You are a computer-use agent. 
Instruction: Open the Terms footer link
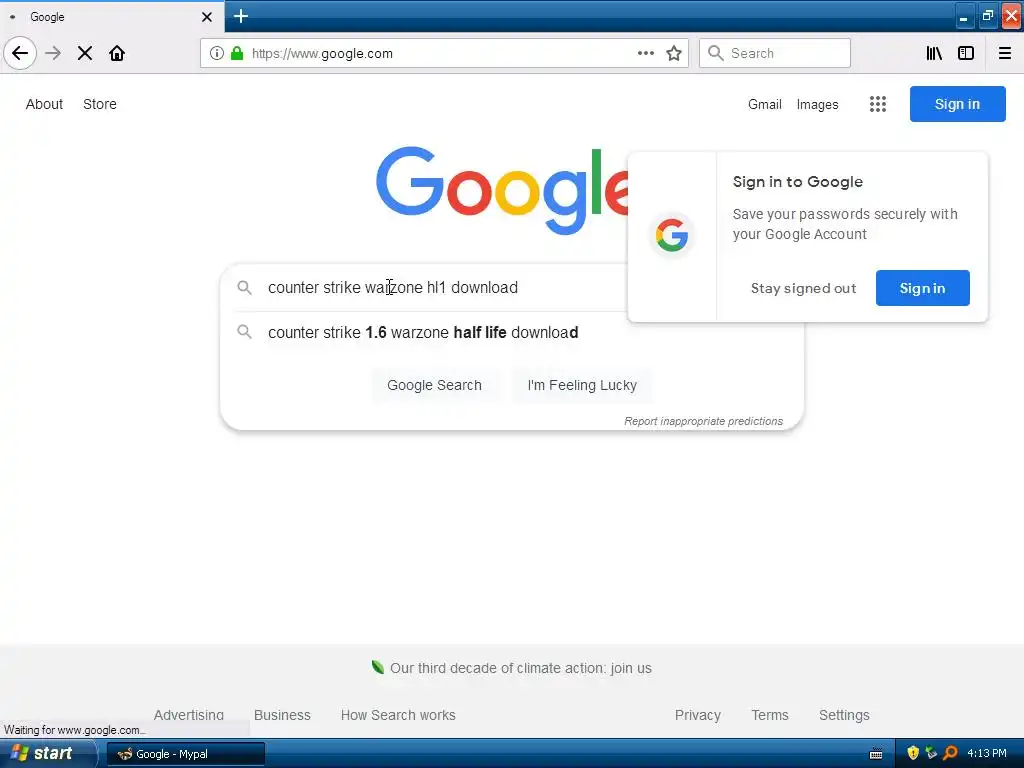pyautogui.click(x=770, y=714)
